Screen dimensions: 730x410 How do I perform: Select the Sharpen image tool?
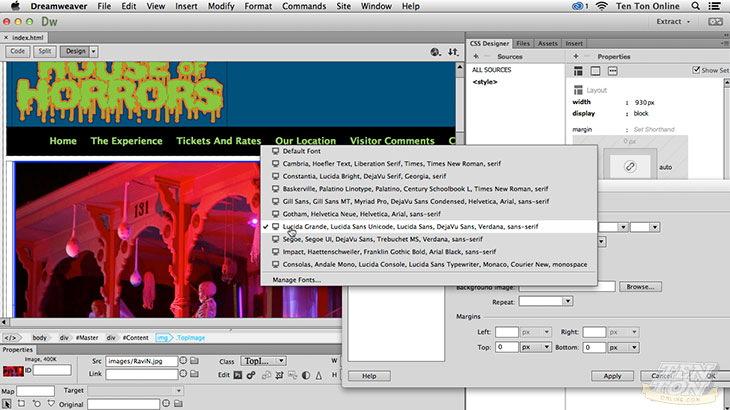coord(319,375)
